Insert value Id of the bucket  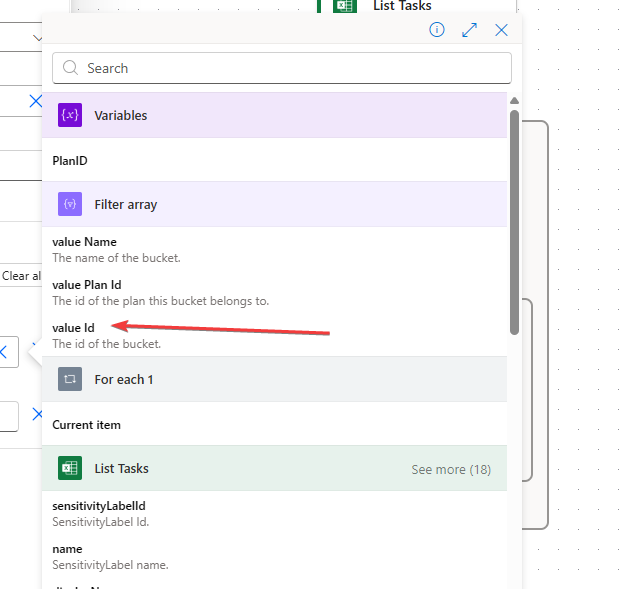click(74, 328)
